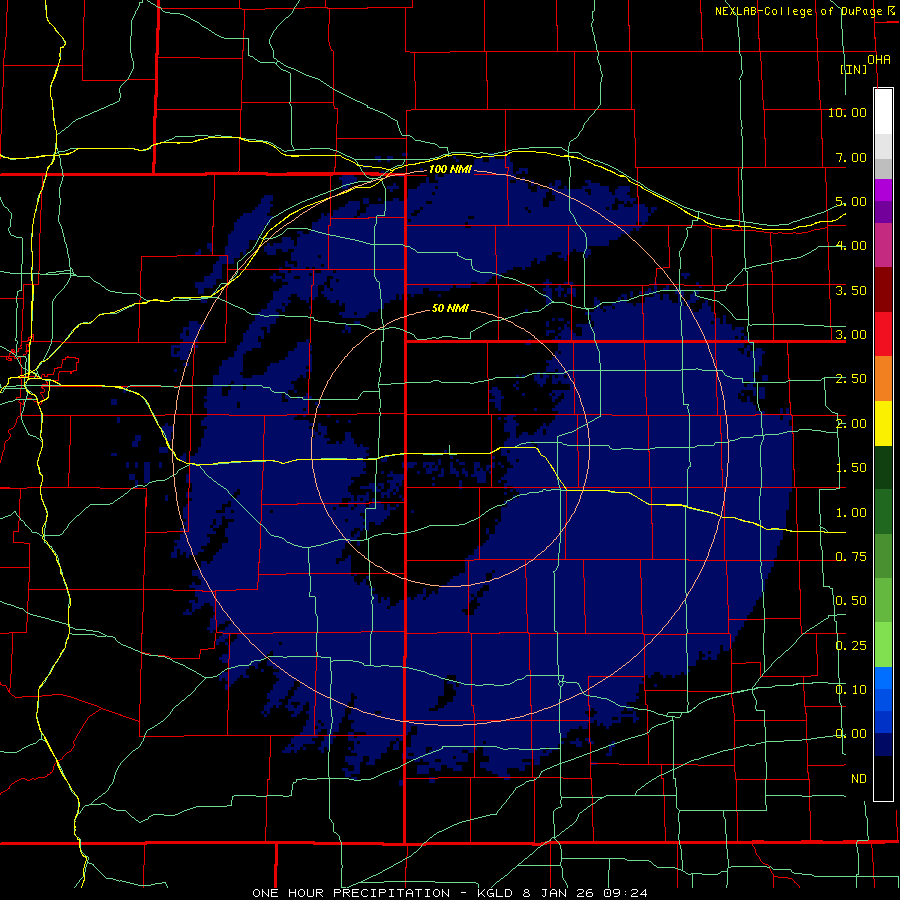Click the 0.25 legend value

tap(851, 646)
